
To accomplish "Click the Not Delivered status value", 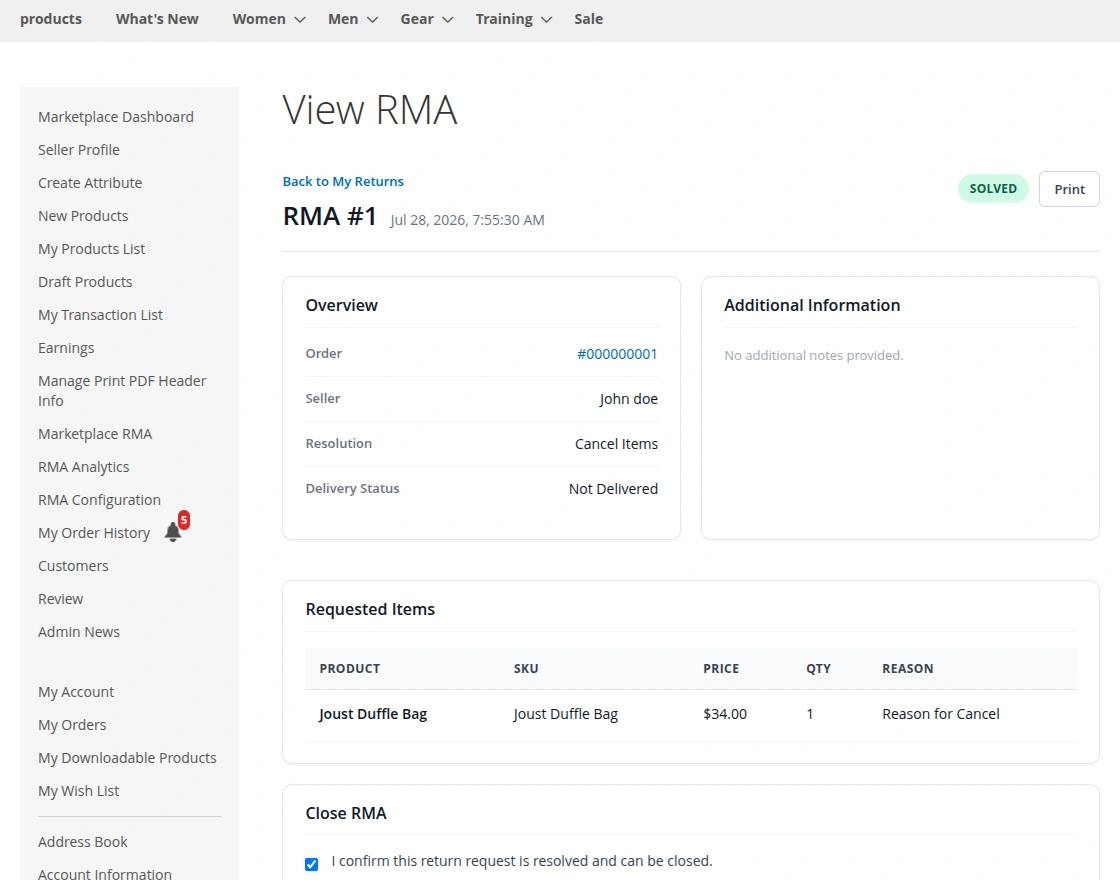I will [613, 489].
